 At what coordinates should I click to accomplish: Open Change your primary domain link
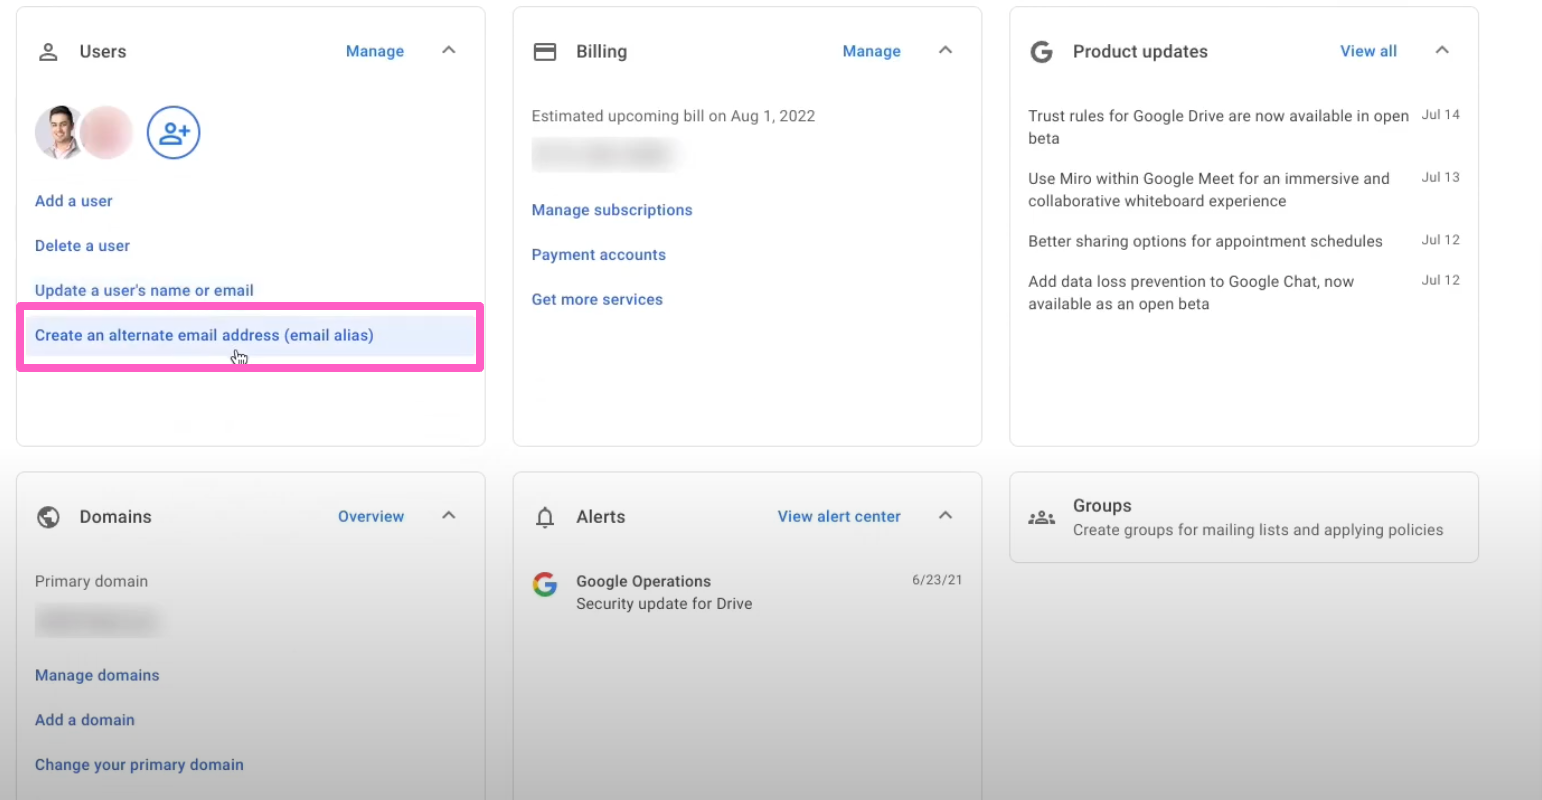(x=139, y=765)
